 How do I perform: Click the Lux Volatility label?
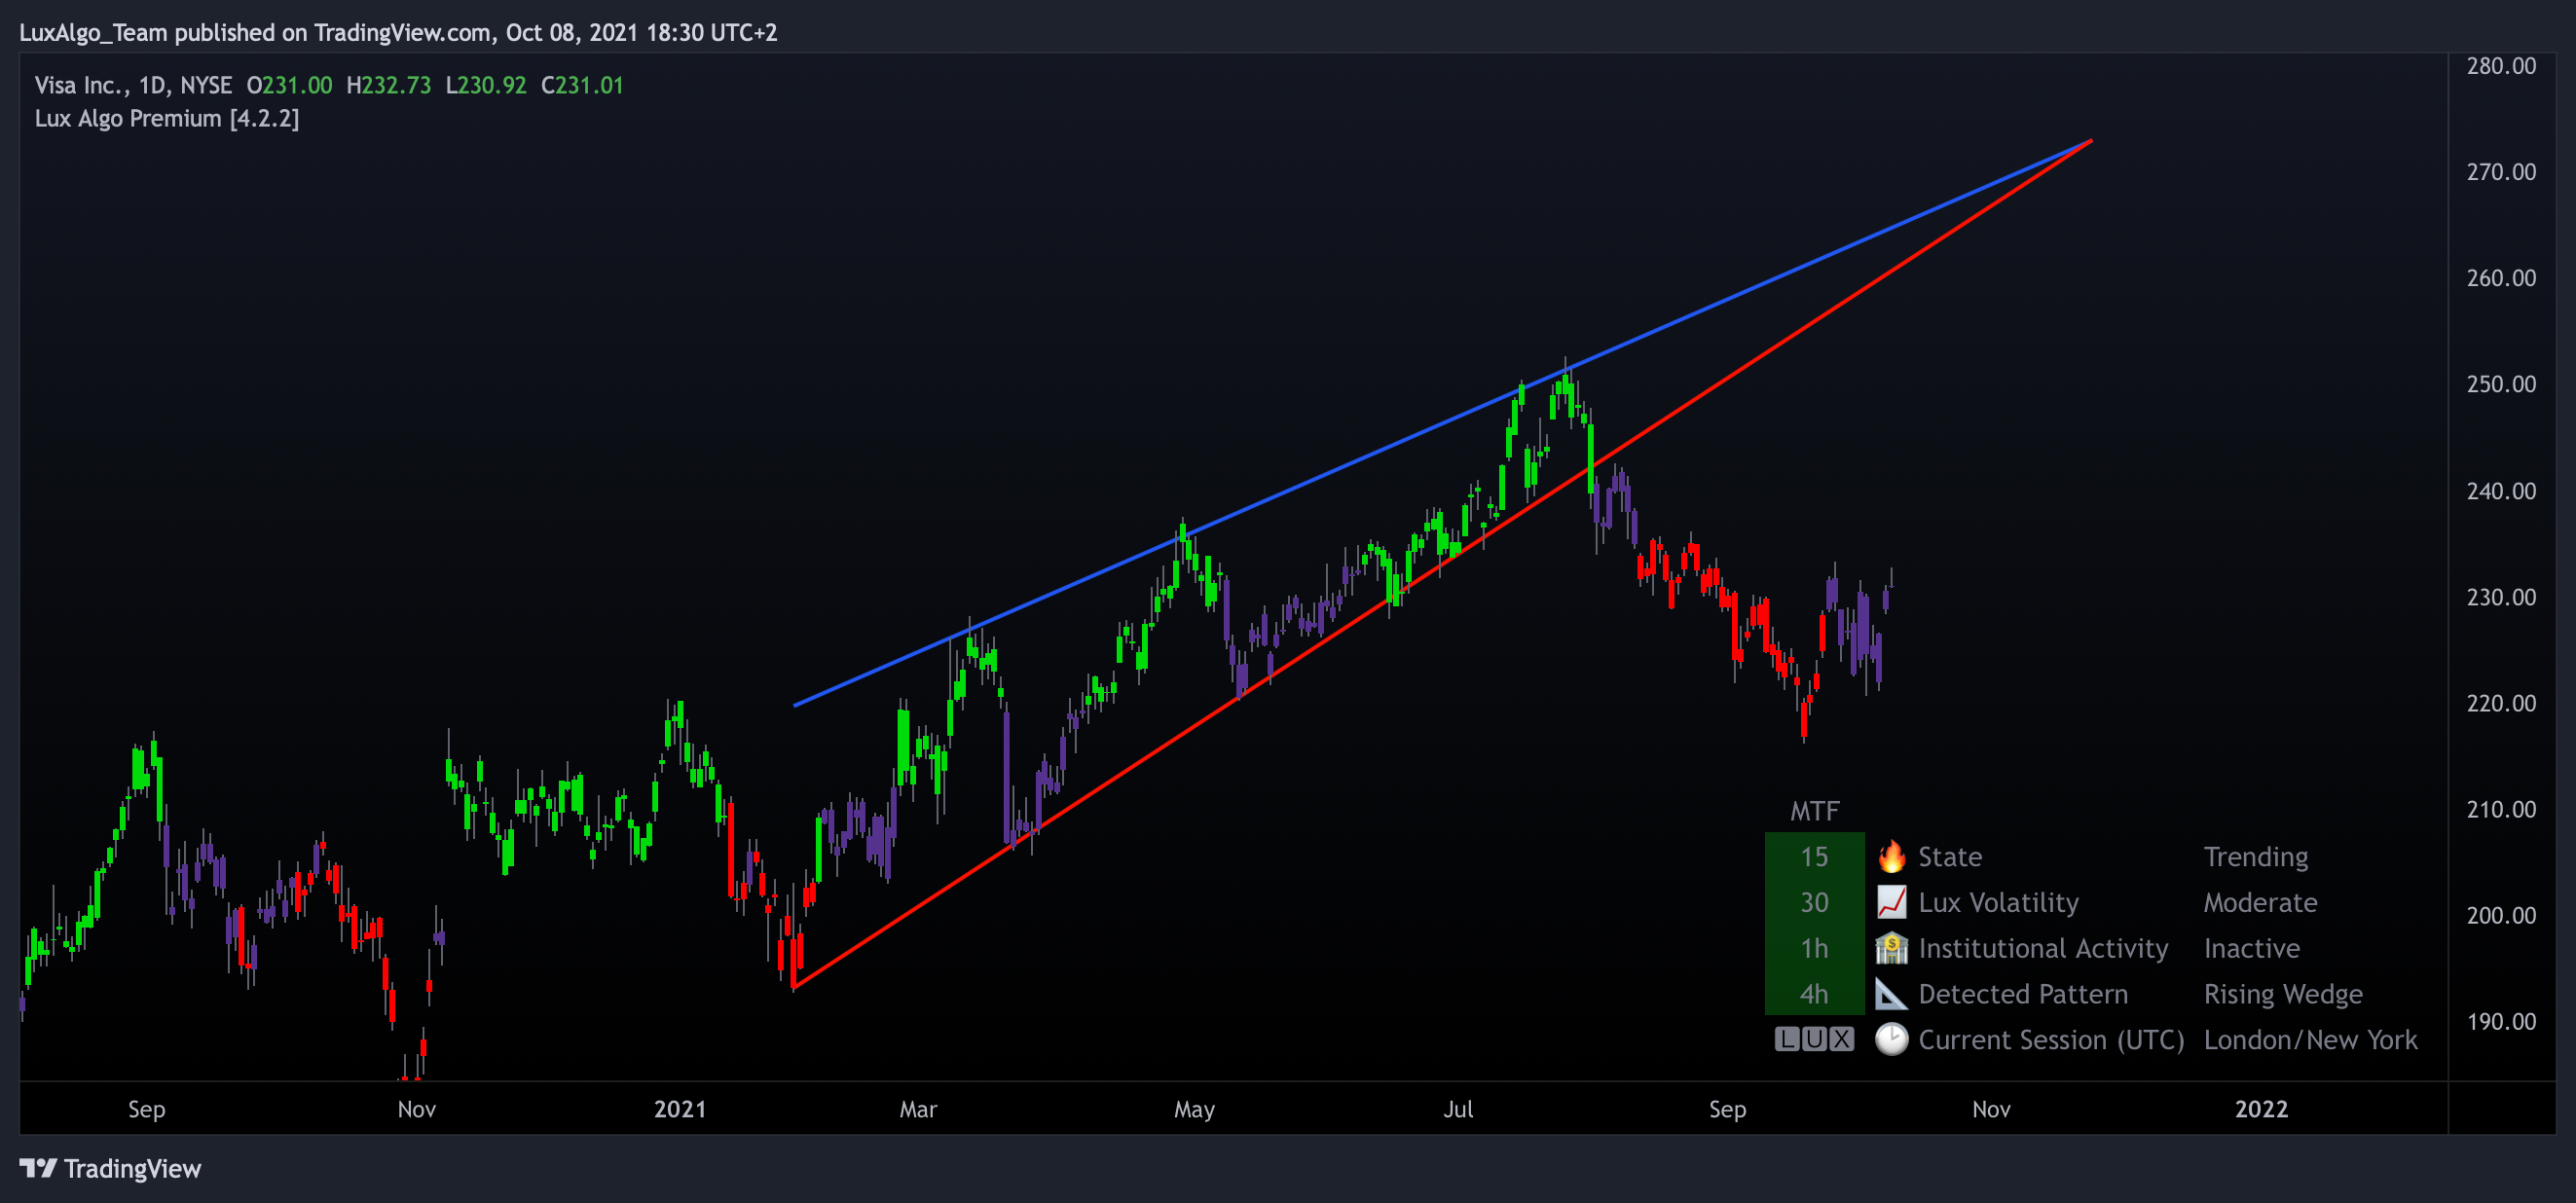[1998, 903]
